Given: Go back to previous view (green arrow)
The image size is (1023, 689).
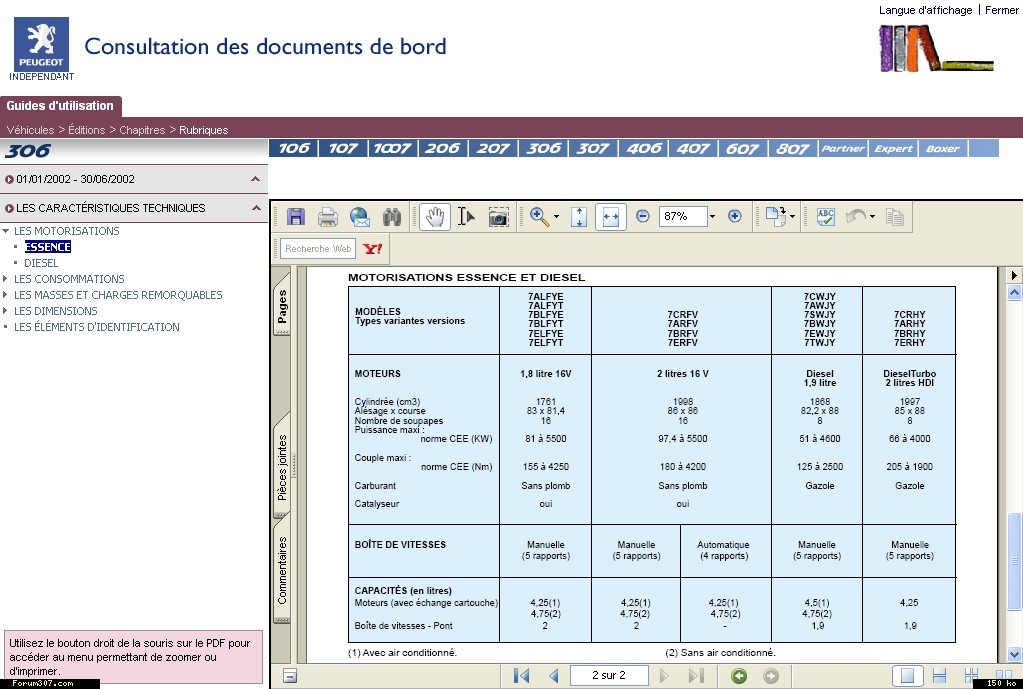Looking at the screenshot, I should (x=739, y=676).
